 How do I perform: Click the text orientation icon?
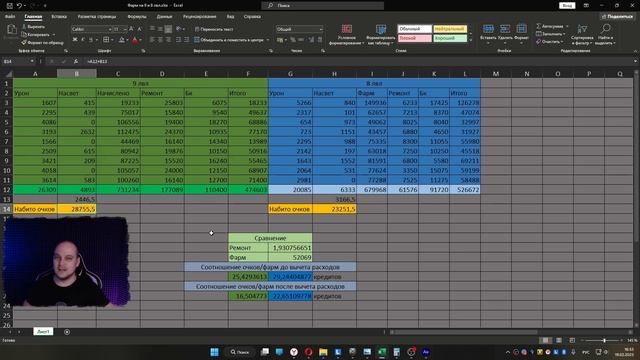(x=179, y=29)
